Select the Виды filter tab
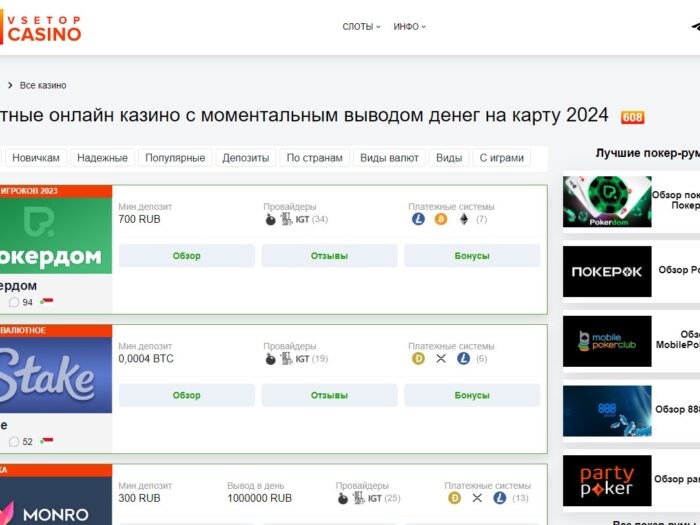This screenshot has width=700, height=525. click(x=449, y=158)
